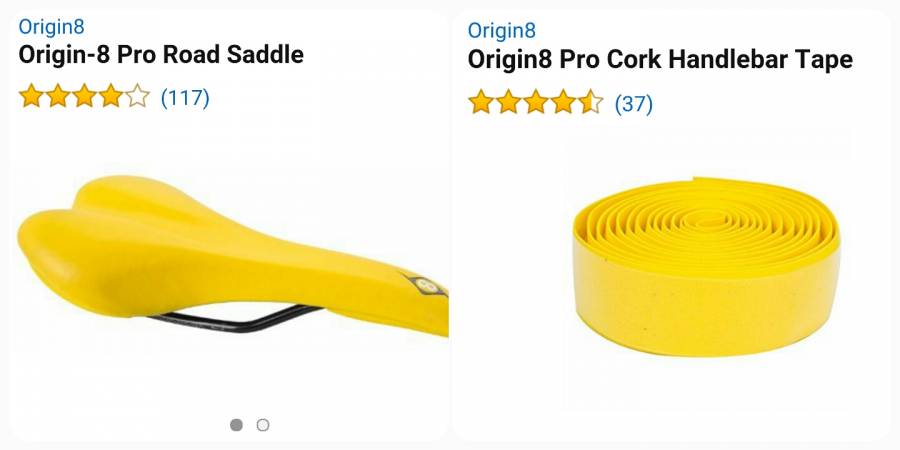
Task: Click the first gold star of the saddle rating
Action: pyautogui.click(x=31, y=96)
